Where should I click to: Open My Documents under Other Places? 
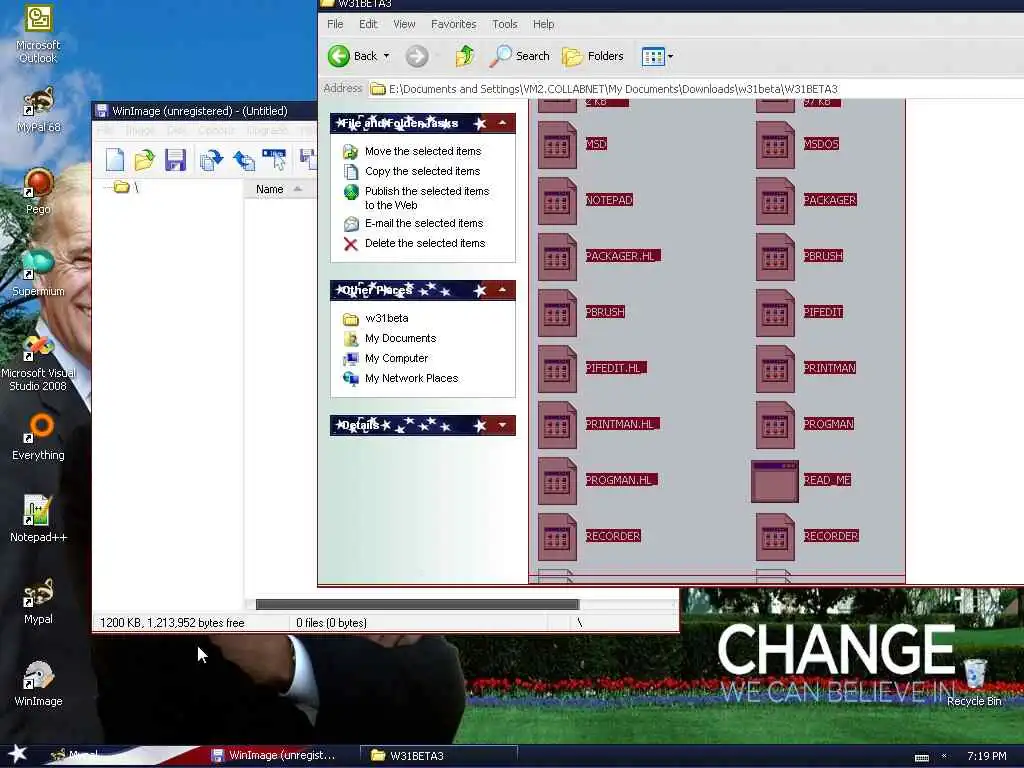[400, 338]
